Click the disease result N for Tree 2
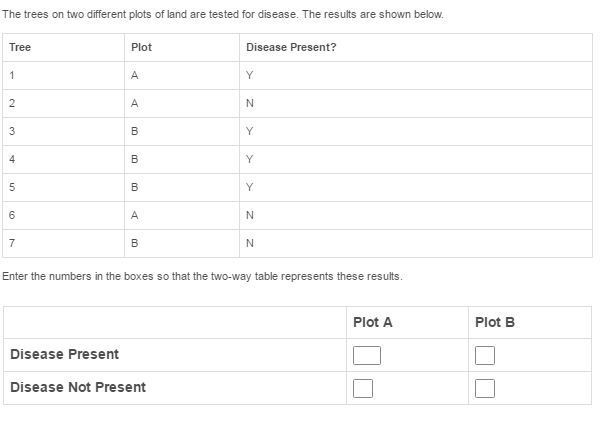Image resolution: width=600 pixels, height=428 pixels. (x=250, y=103)
